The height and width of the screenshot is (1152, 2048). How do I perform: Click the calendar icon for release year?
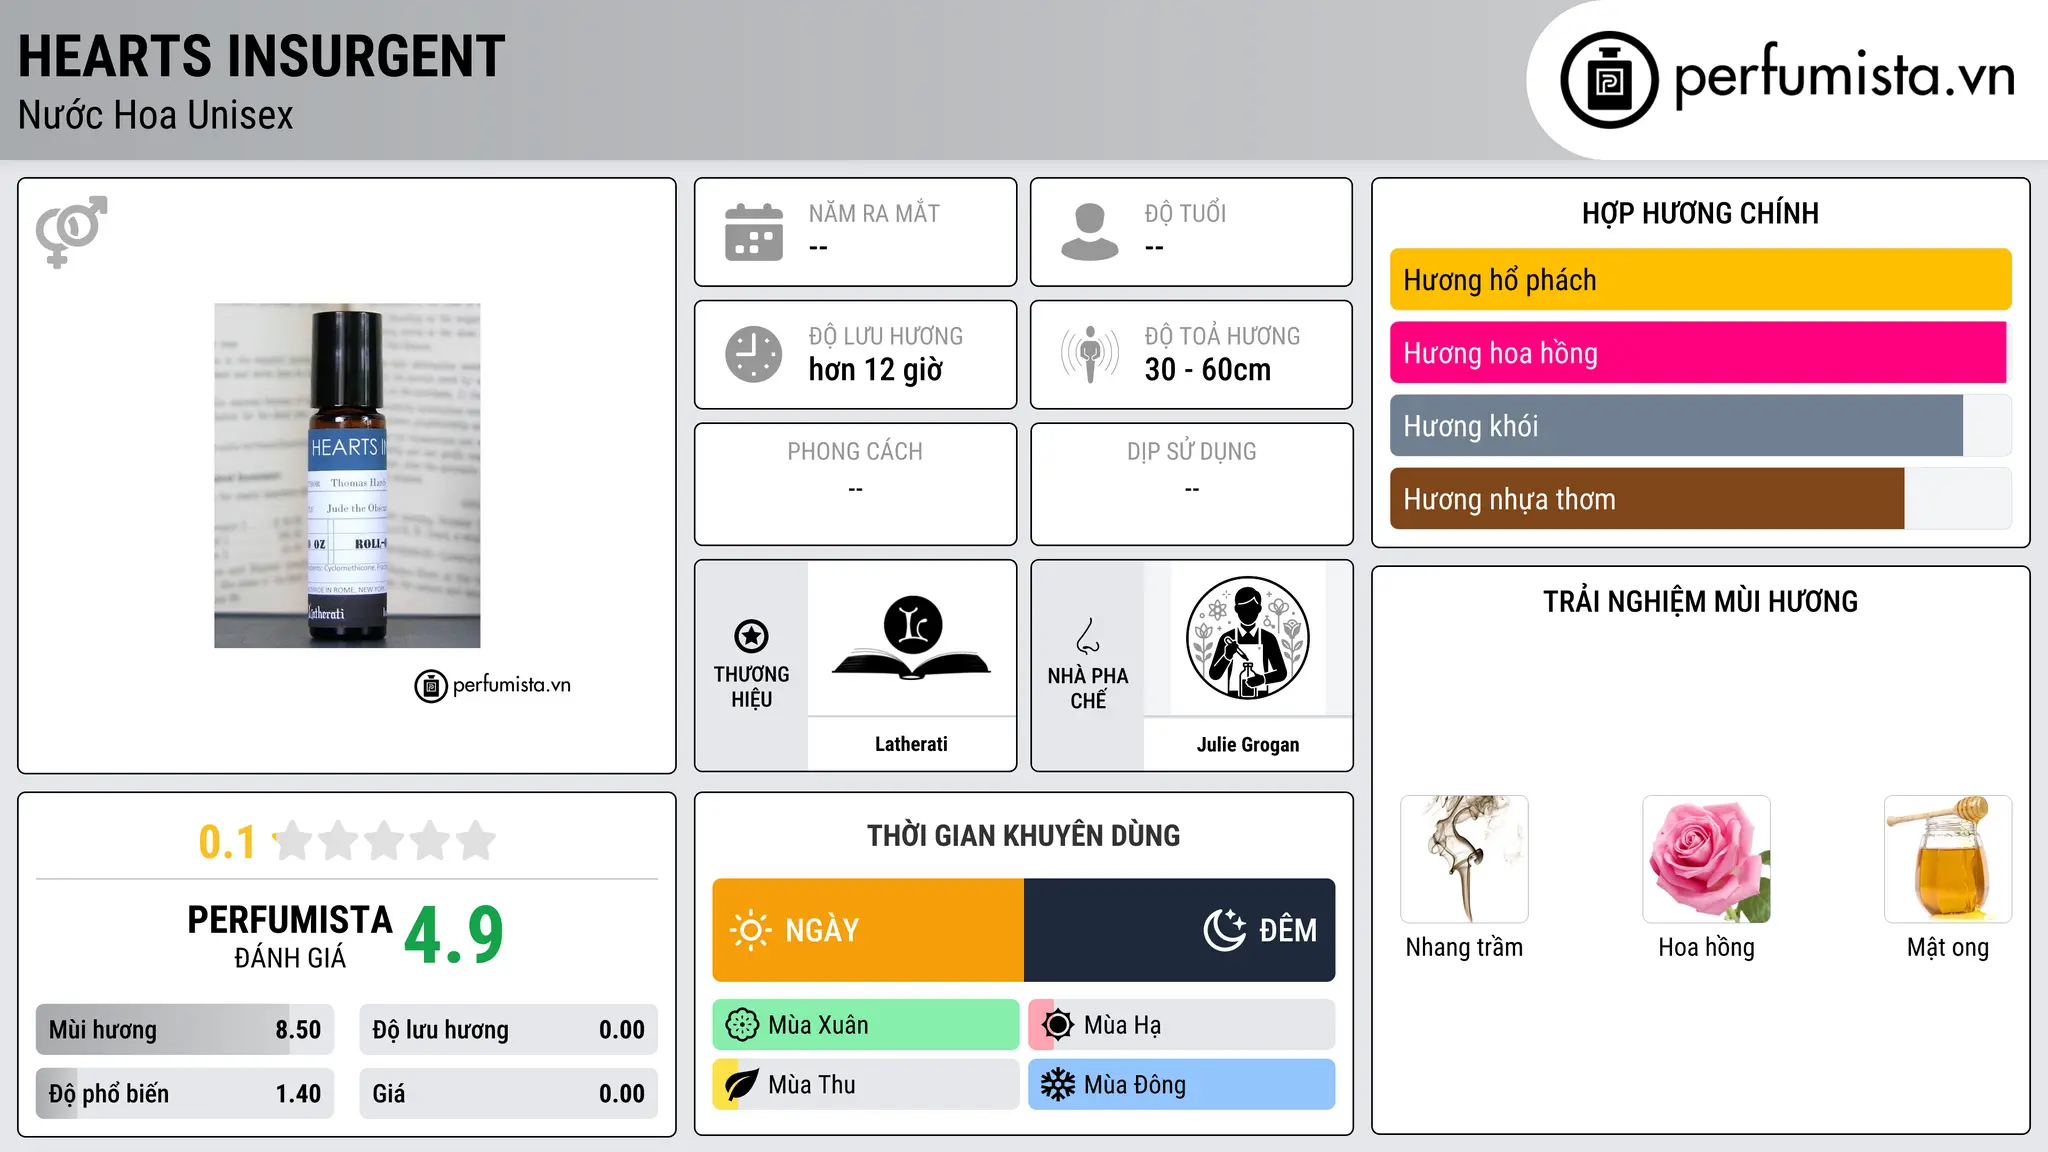pos(754,232)
